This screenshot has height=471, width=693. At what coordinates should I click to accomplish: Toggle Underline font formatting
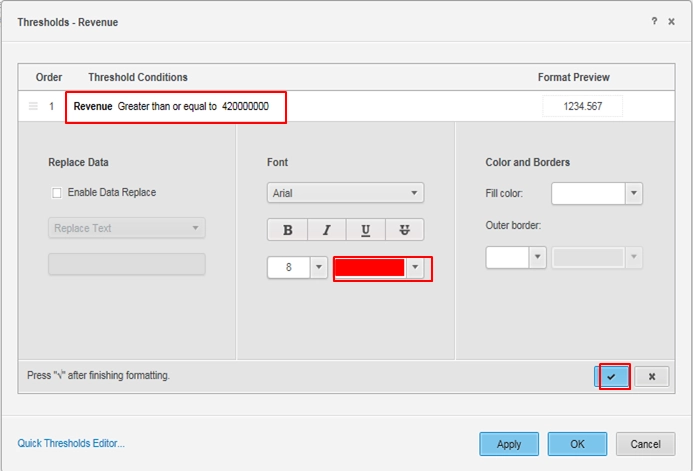(365, 230)
